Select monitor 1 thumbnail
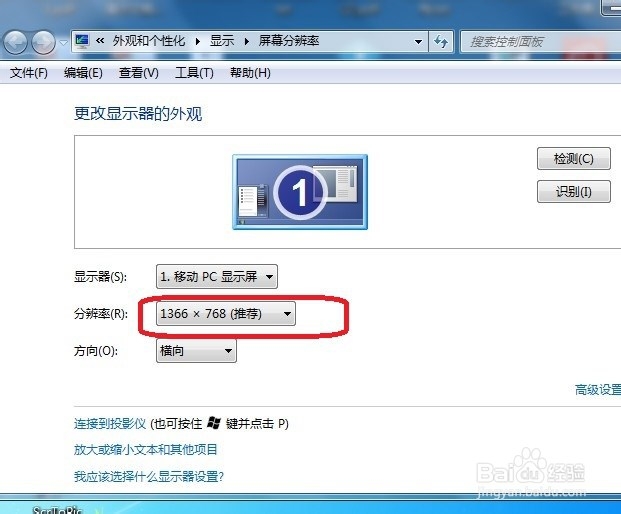 tap(300, 192)
